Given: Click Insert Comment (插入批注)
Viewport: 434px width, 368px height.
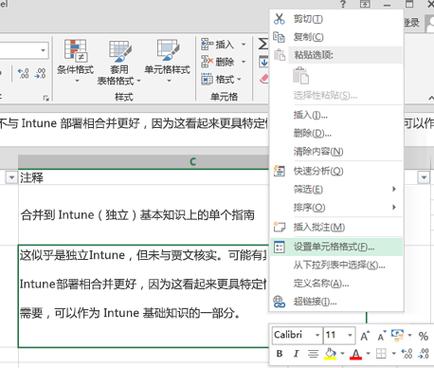Looking at the screenshot, I should (336, 227).
